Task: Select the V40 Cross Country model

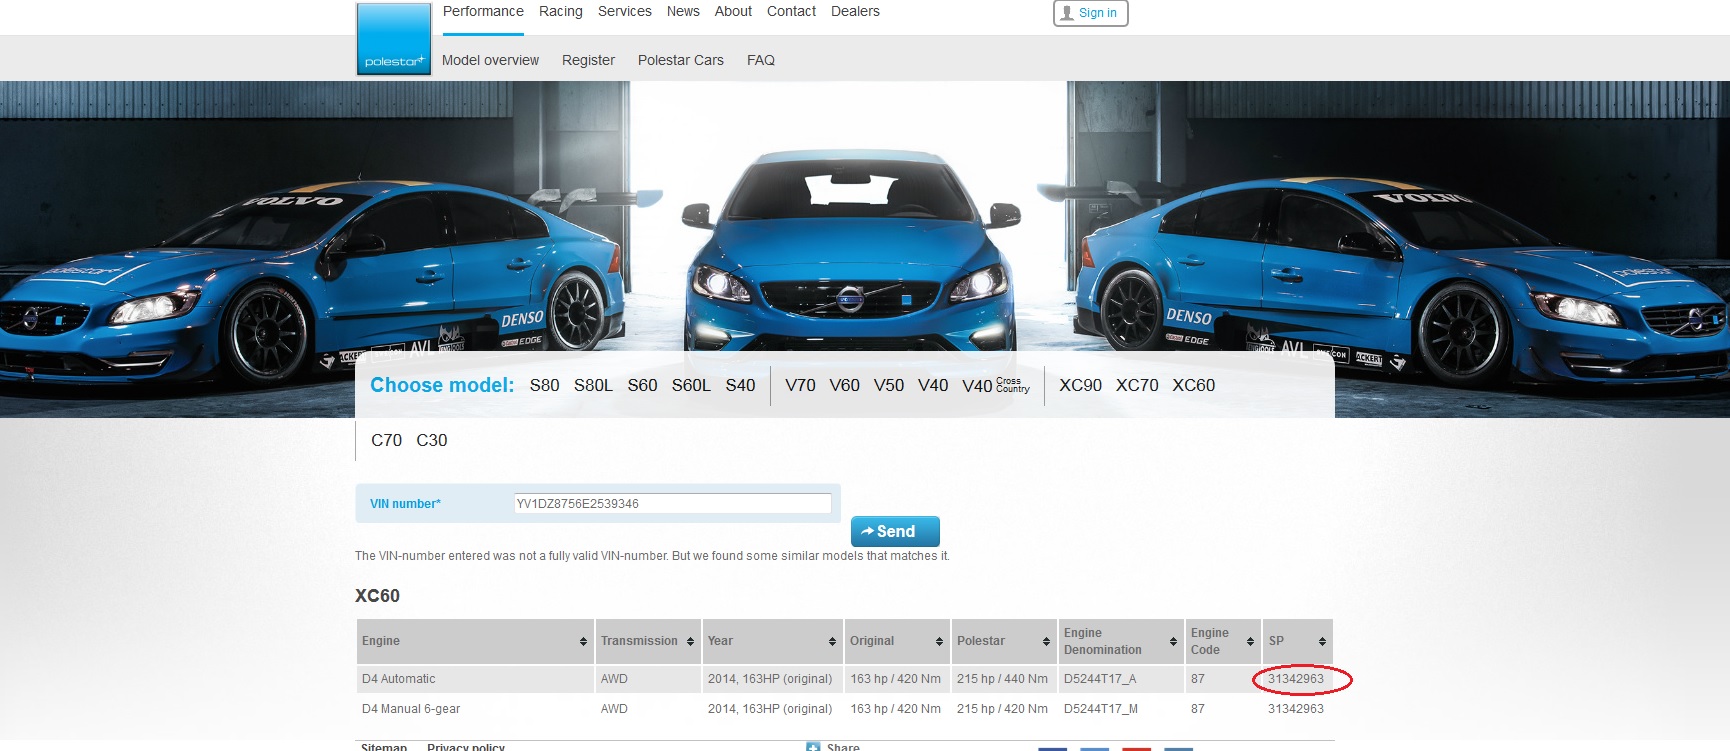Action: tap(995, 385)
